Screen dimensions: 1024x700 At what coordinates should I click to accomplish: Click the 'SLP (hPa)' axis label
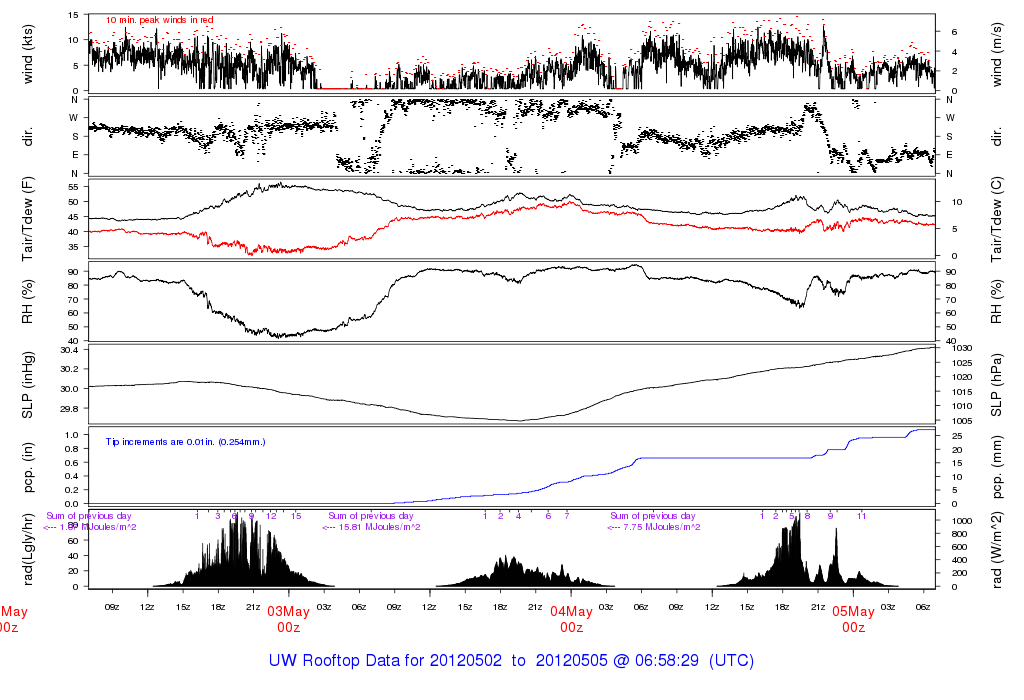(x=997, y=385)
